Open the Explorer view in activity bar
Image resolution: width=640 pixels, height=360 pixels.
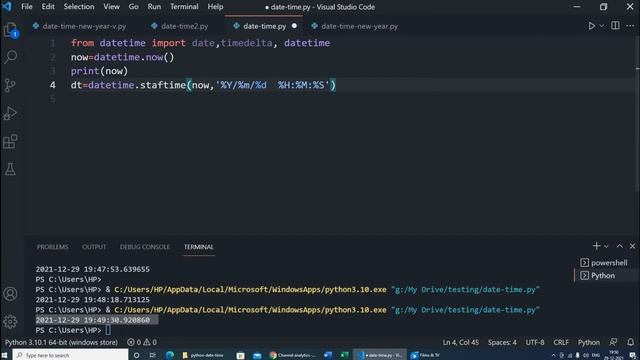pyautogui.click(x=11, y=30)
